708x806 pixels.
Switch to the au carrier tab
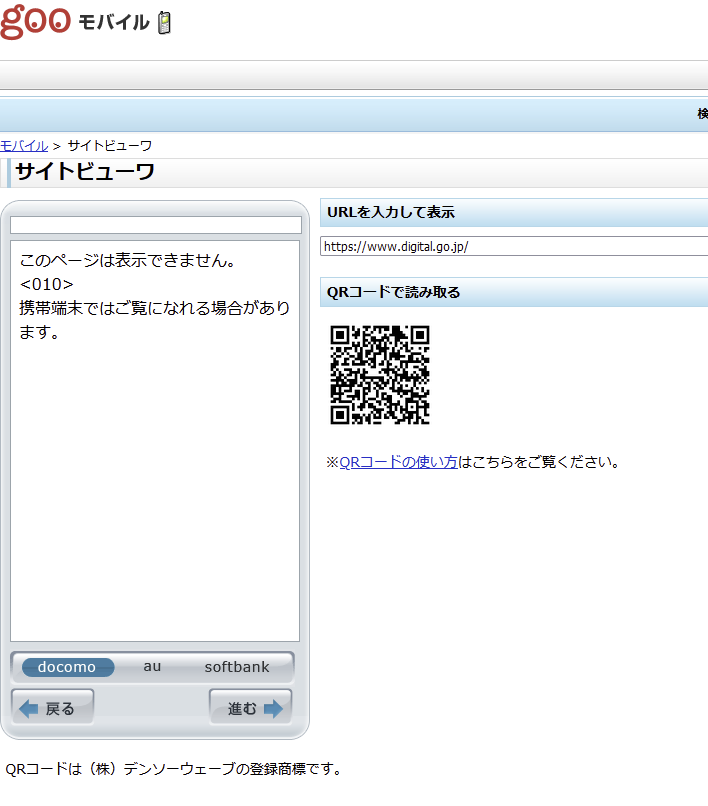152,667
